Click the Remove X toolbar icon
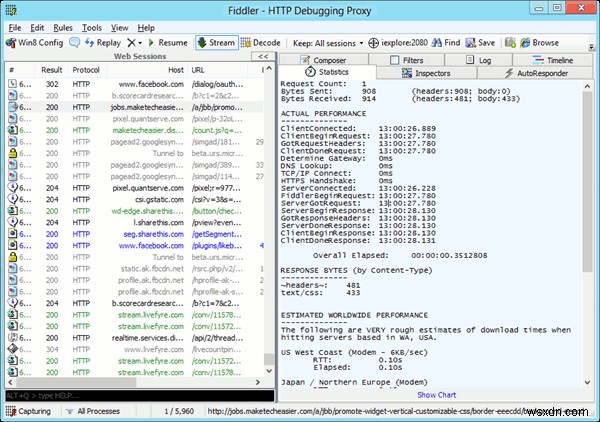Screen dimensions: 600x422 [131, 42]
